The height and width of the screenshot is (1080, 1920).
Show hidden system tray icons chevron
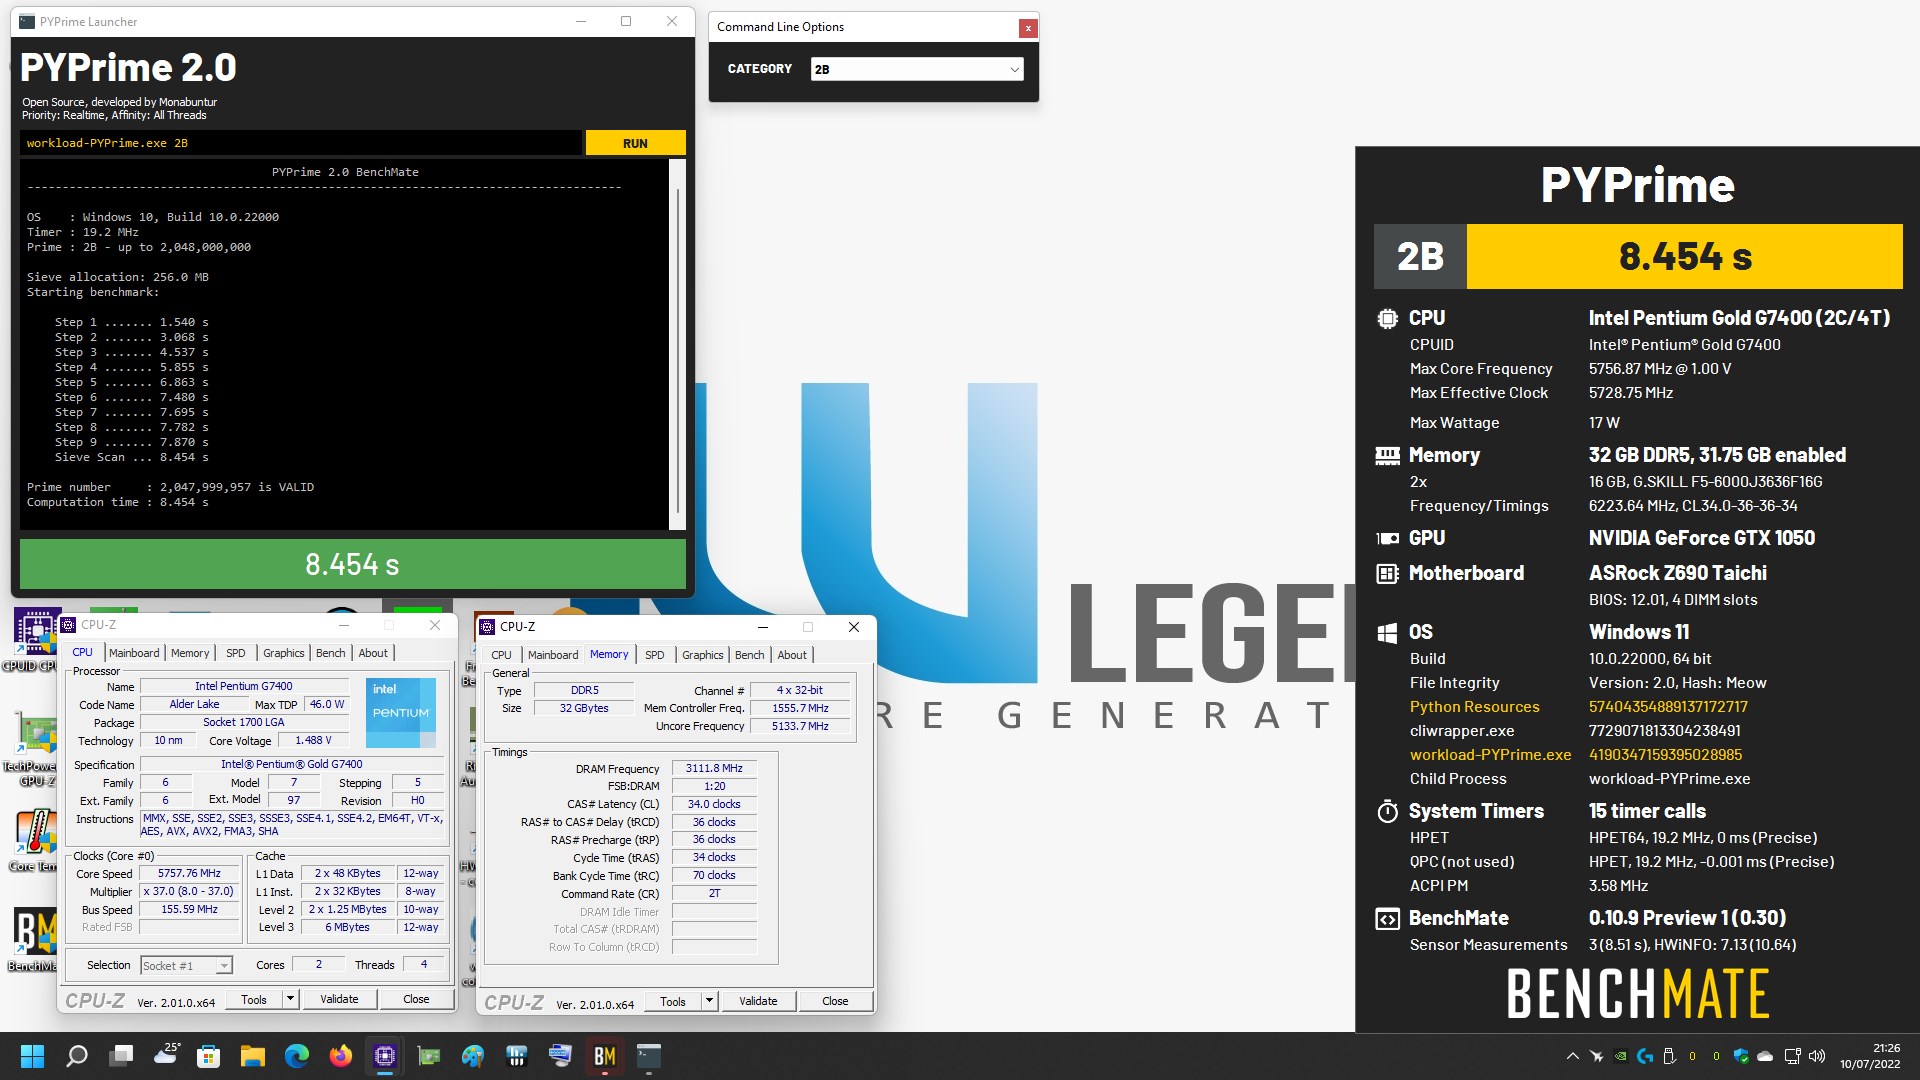coord(1572,1056)
